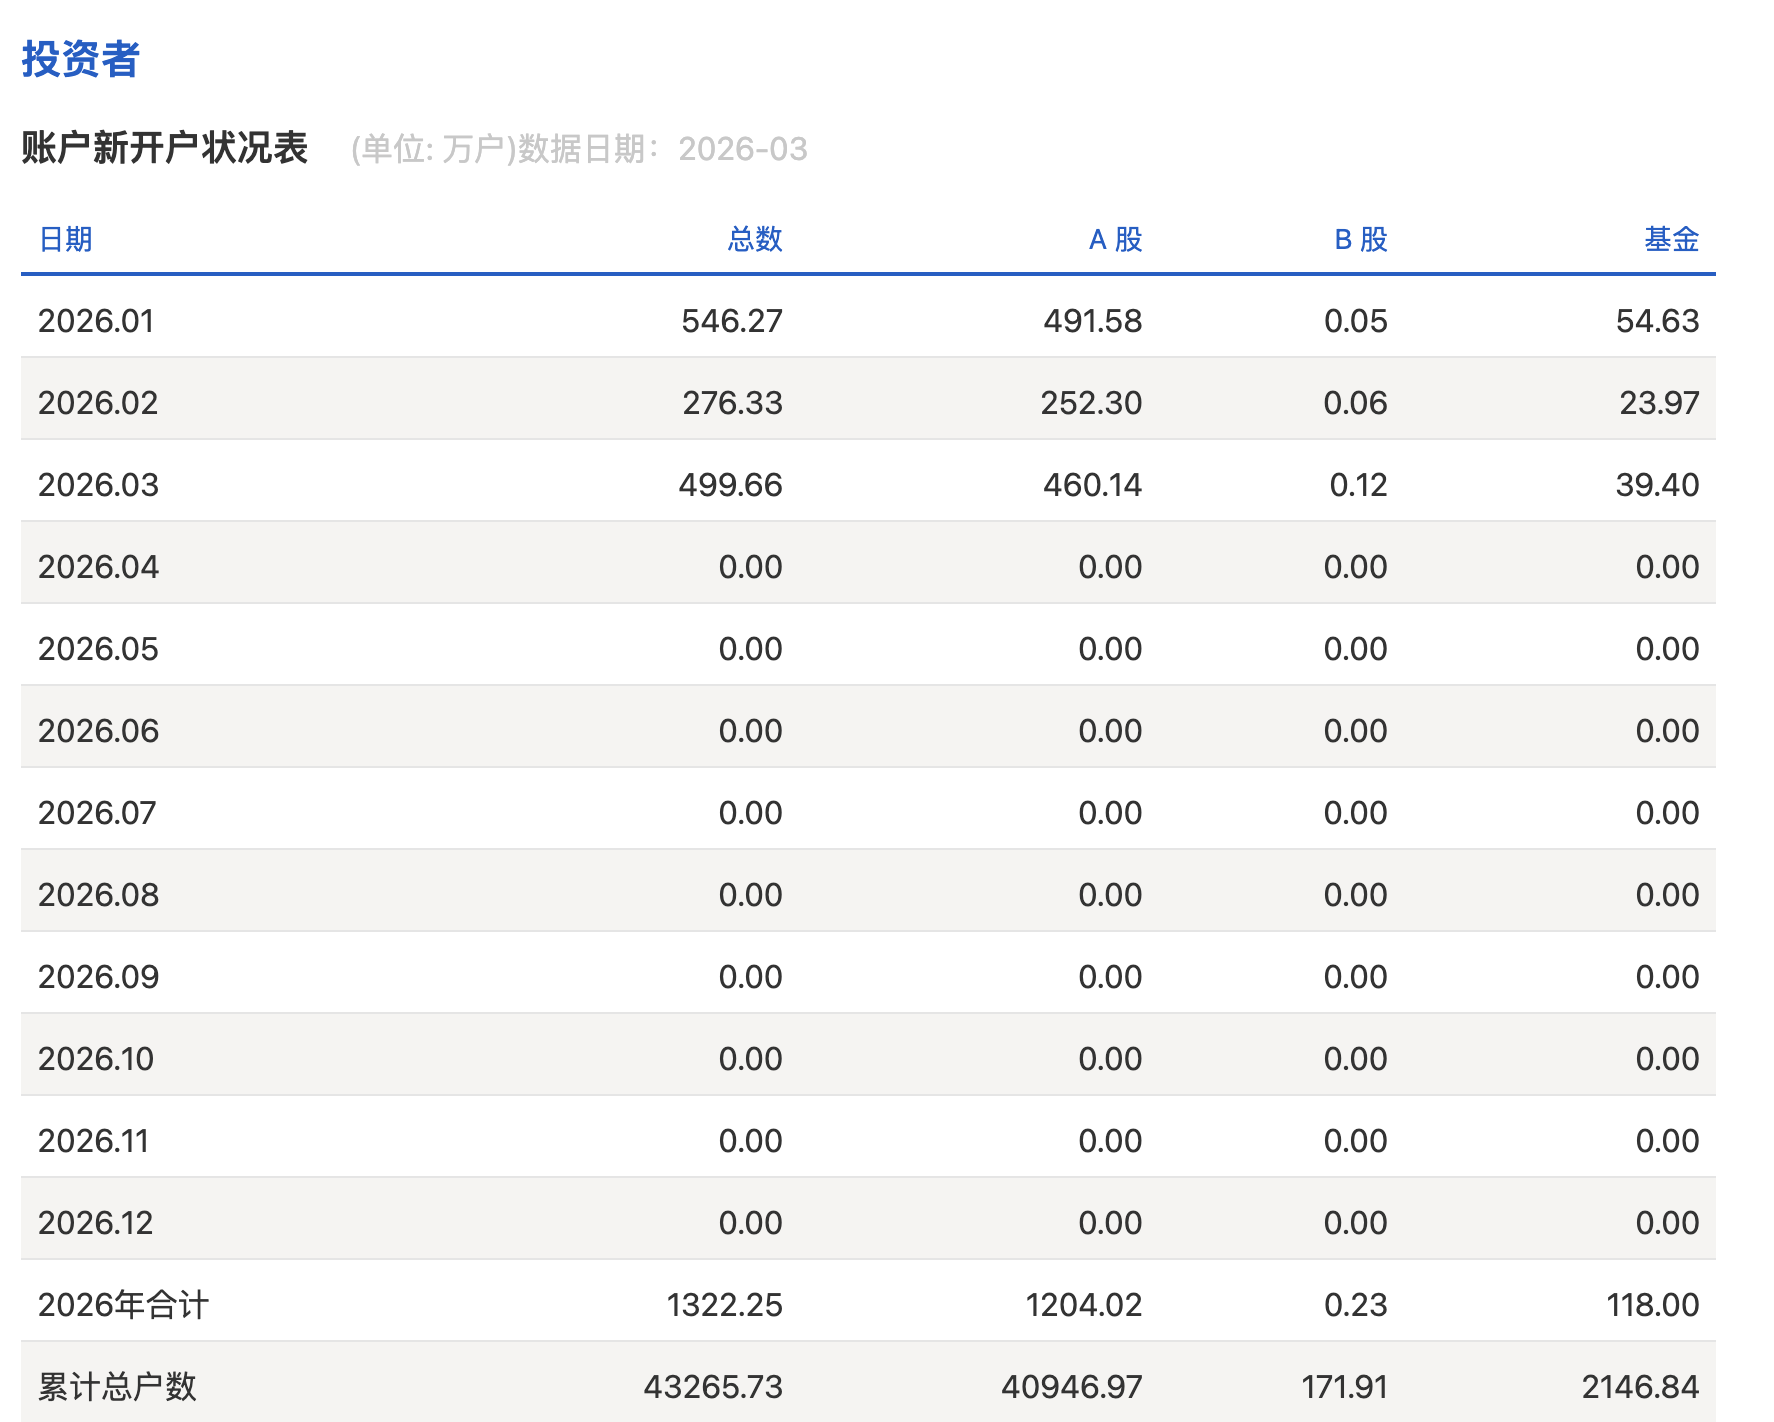Click total value 546.27
This screenshot has height=1422, width=1774.
[x=731, y=321]
